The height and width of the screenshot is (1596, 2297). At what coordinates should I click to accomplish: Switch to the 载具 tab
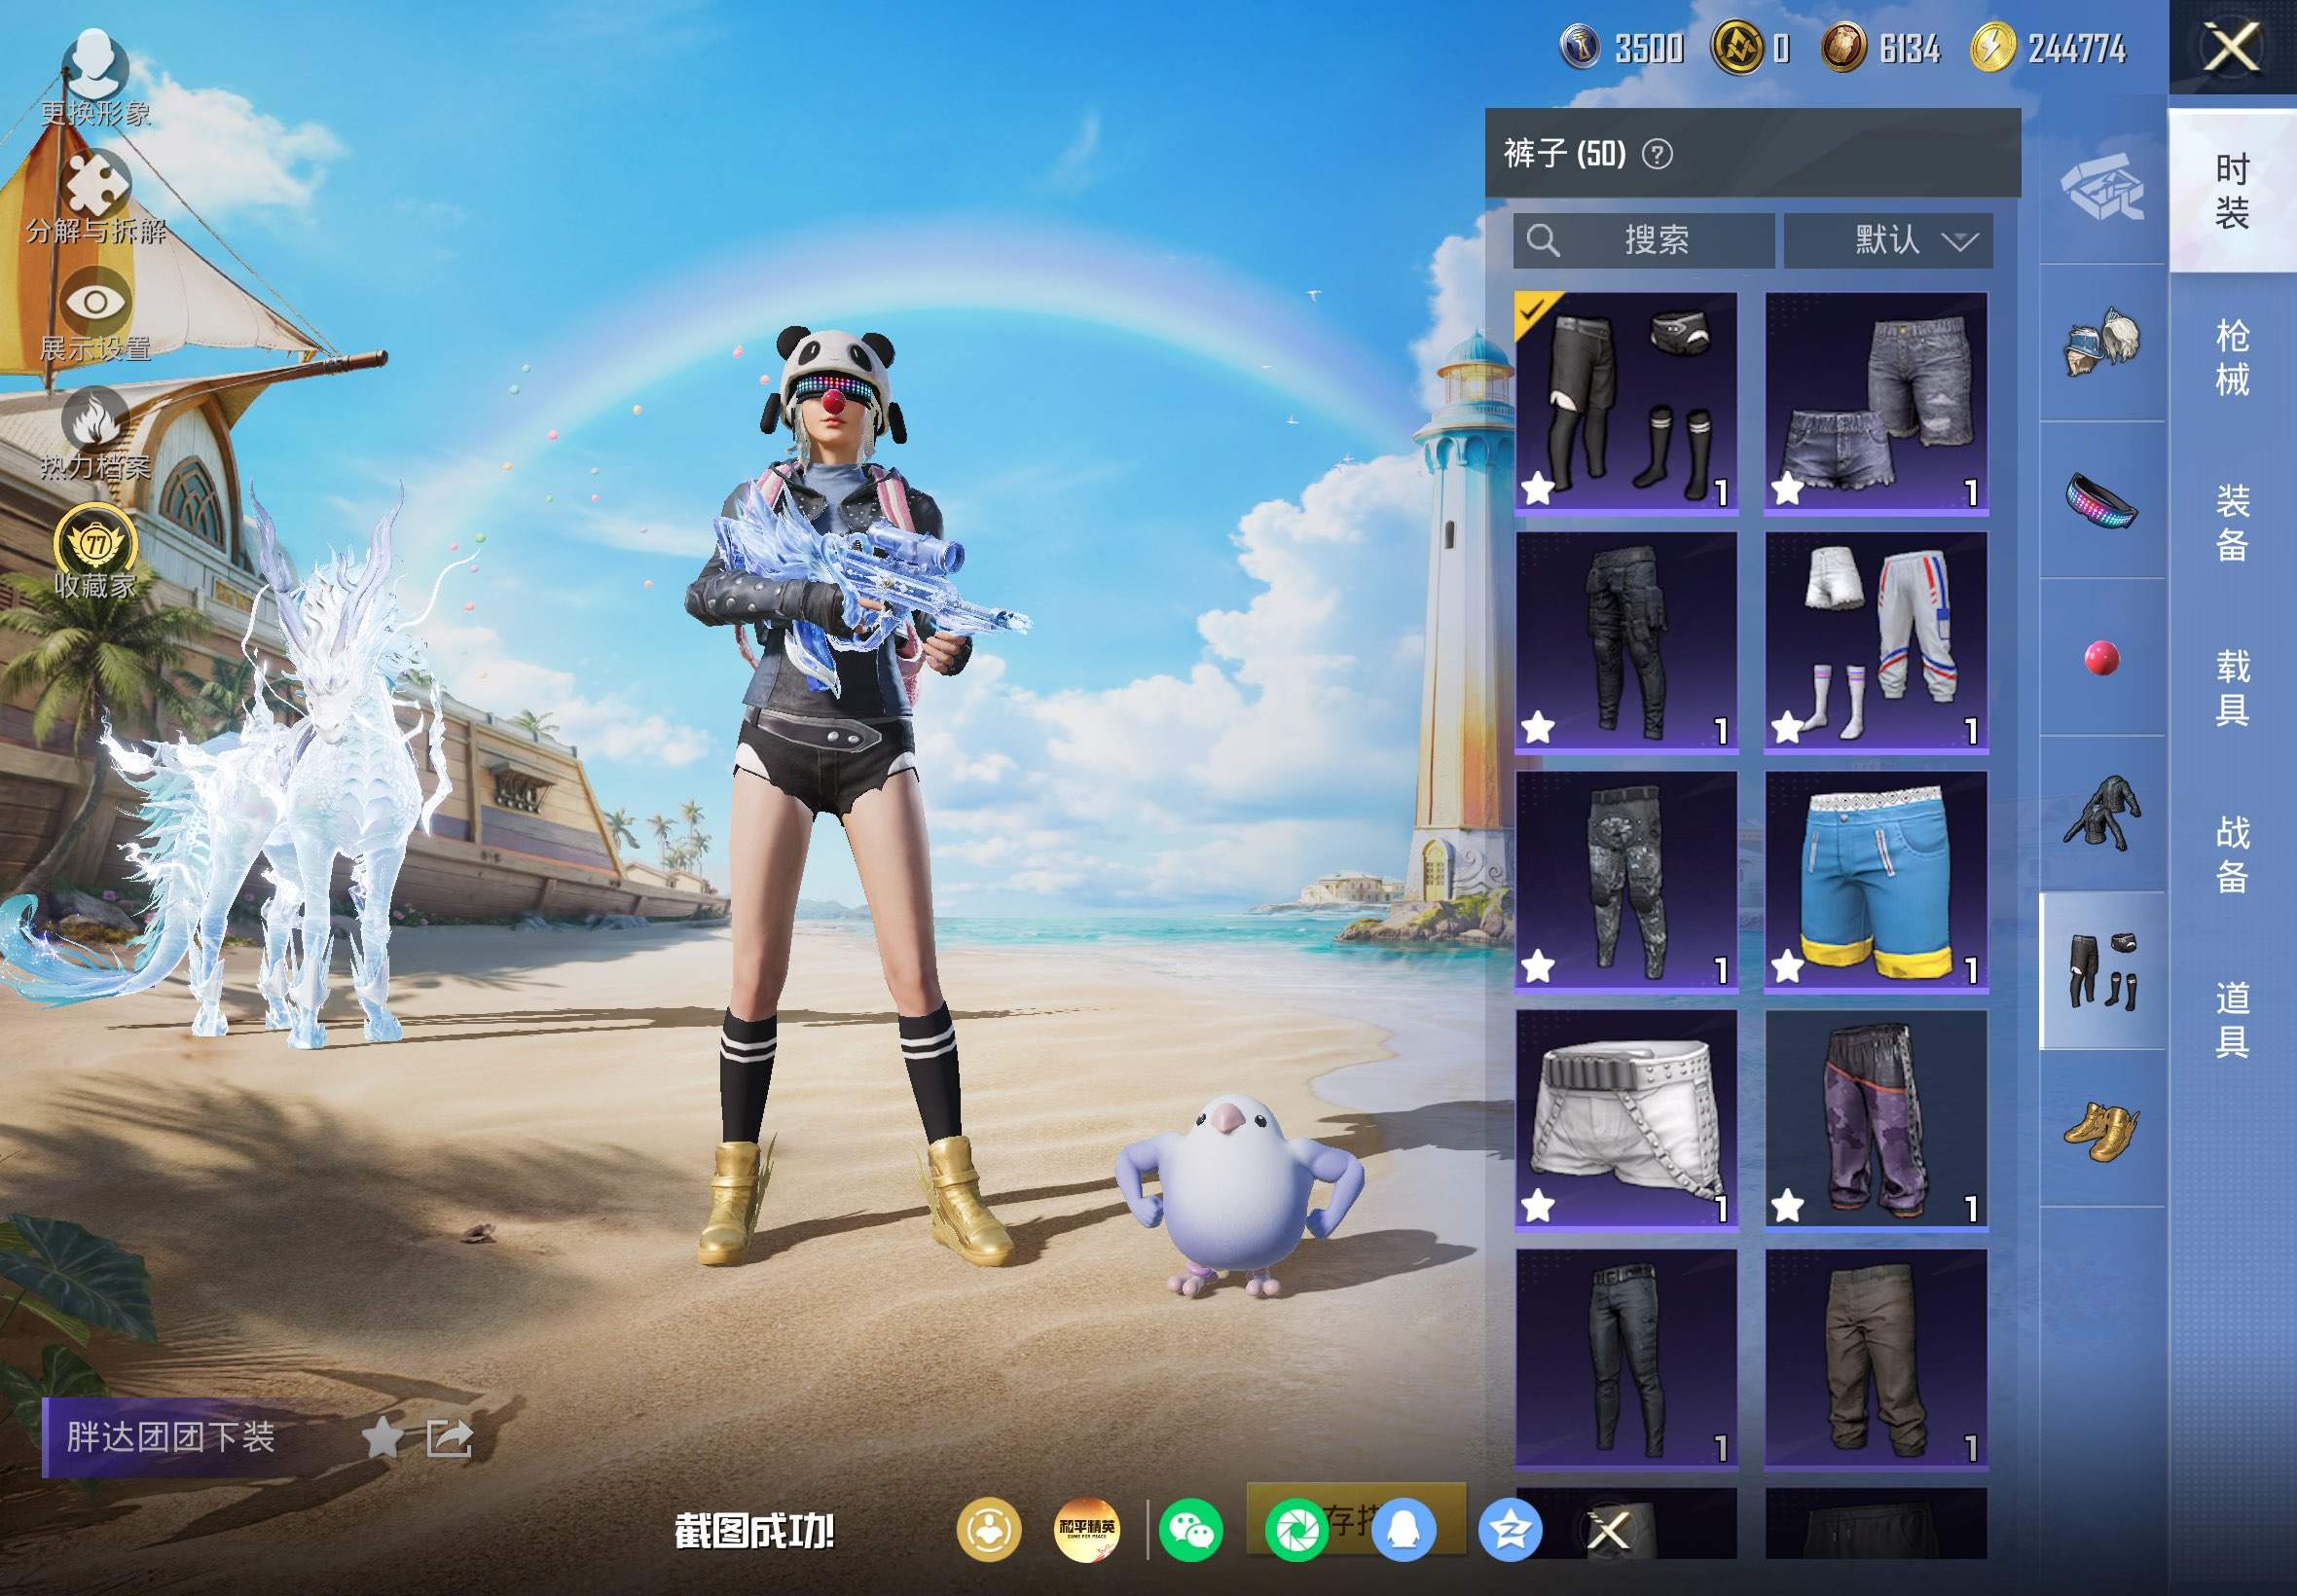click(x=2232, y=687)
